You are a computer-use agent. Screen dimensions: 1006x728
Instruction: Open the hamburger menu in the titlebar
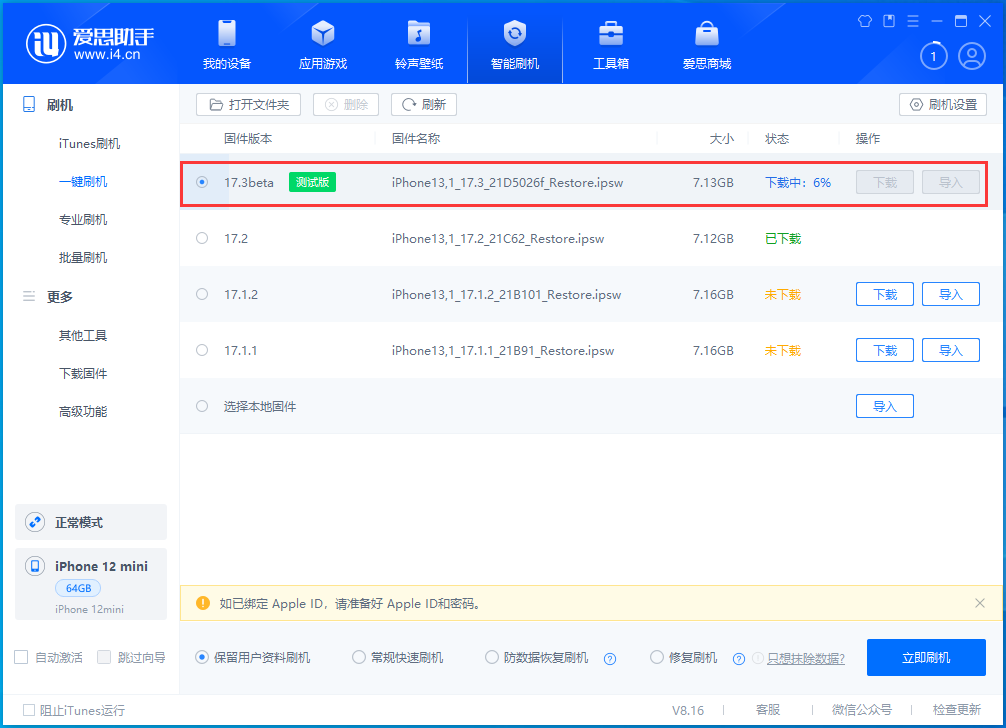point(912,20)
